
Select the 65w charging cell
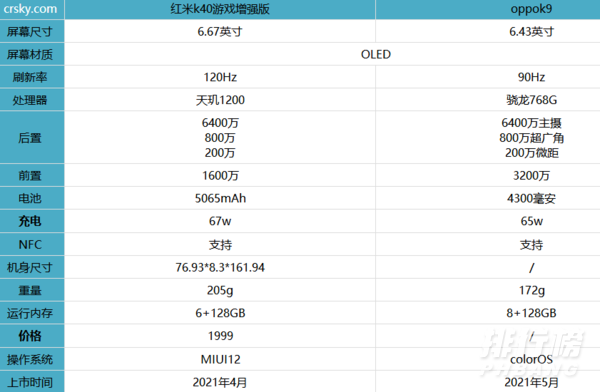click(488, 221)
